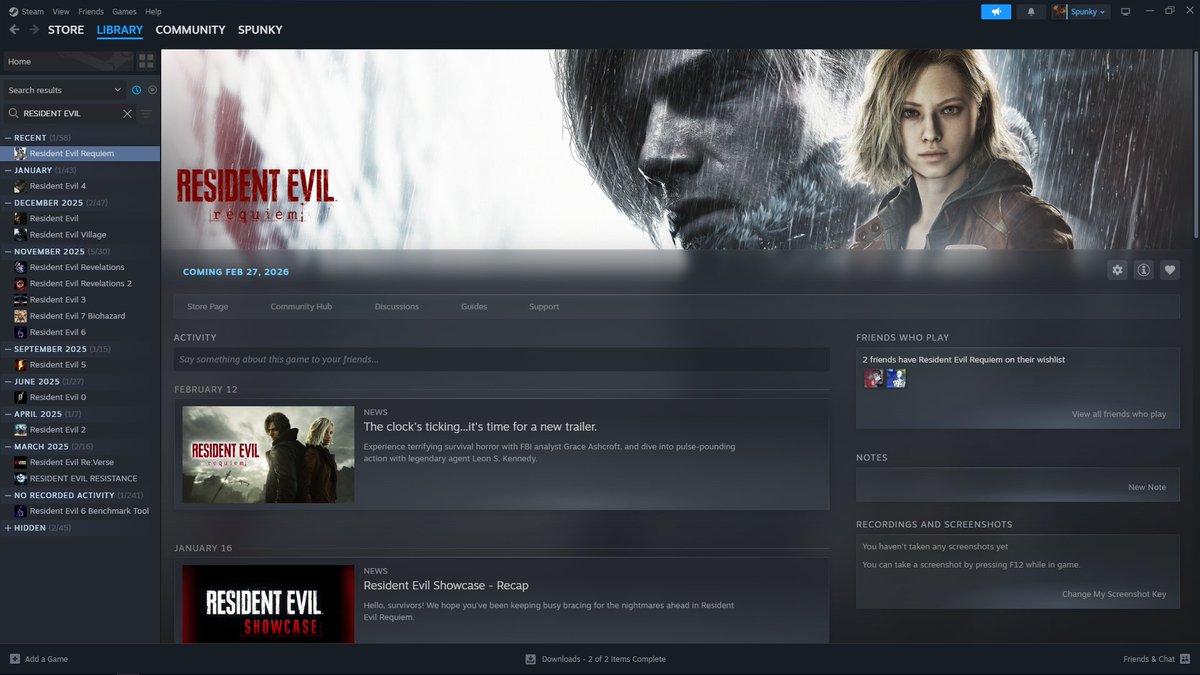Open the Resident Evil Showcase thumbnail
This screenshot has height=675, width=1200.
tap(268, 604)
